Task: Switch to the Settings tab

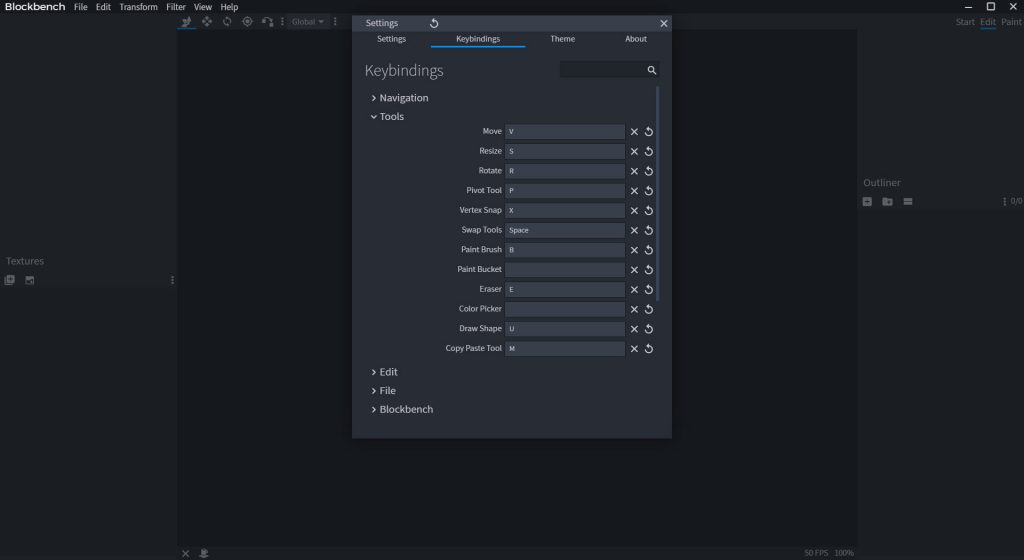Action: click(391, 39)
